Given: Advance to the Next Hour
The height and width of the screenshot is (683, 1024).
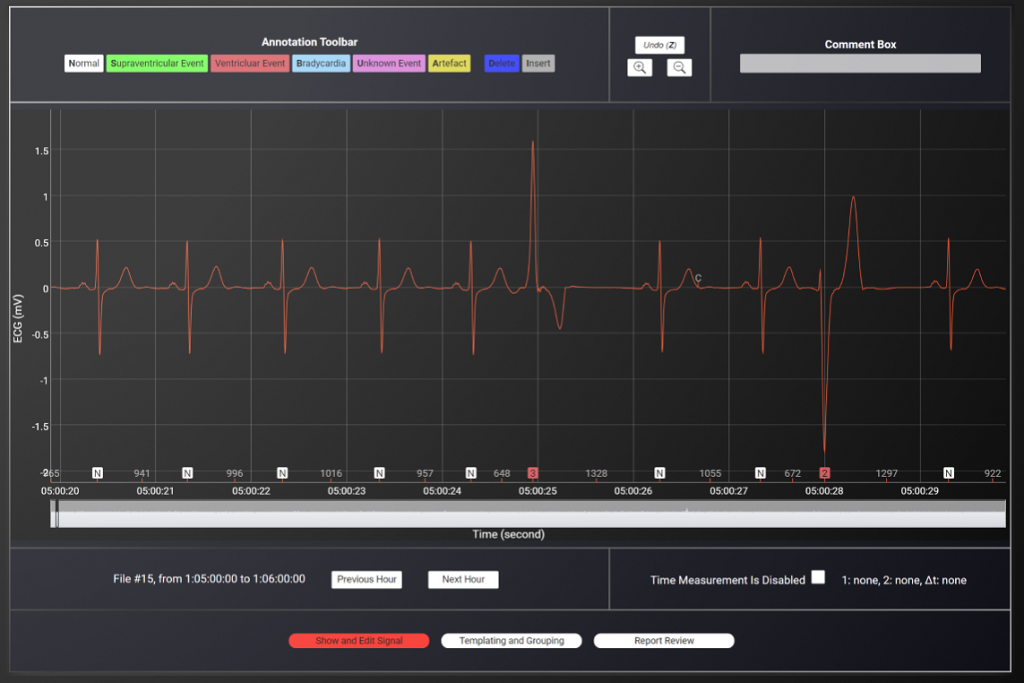Looking at the screenshot, I should 463,580.
